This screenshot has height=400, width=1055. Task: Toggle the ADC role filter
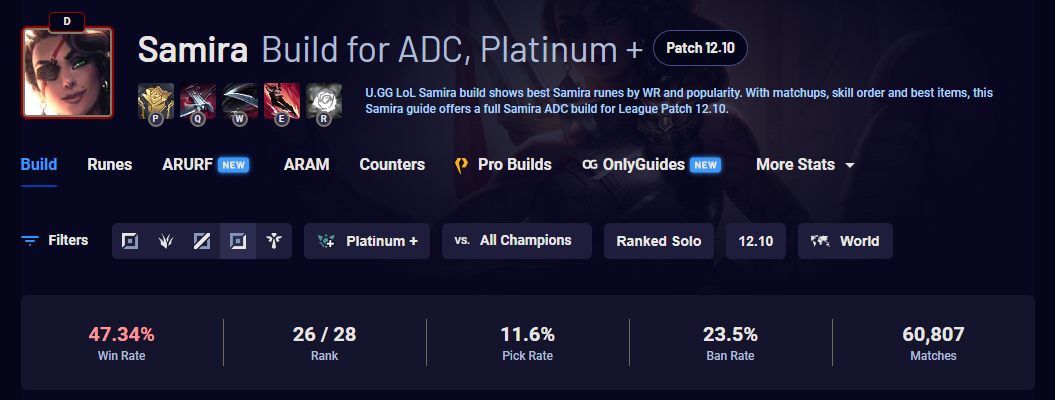pyautogui.click(x=238, y=241)
